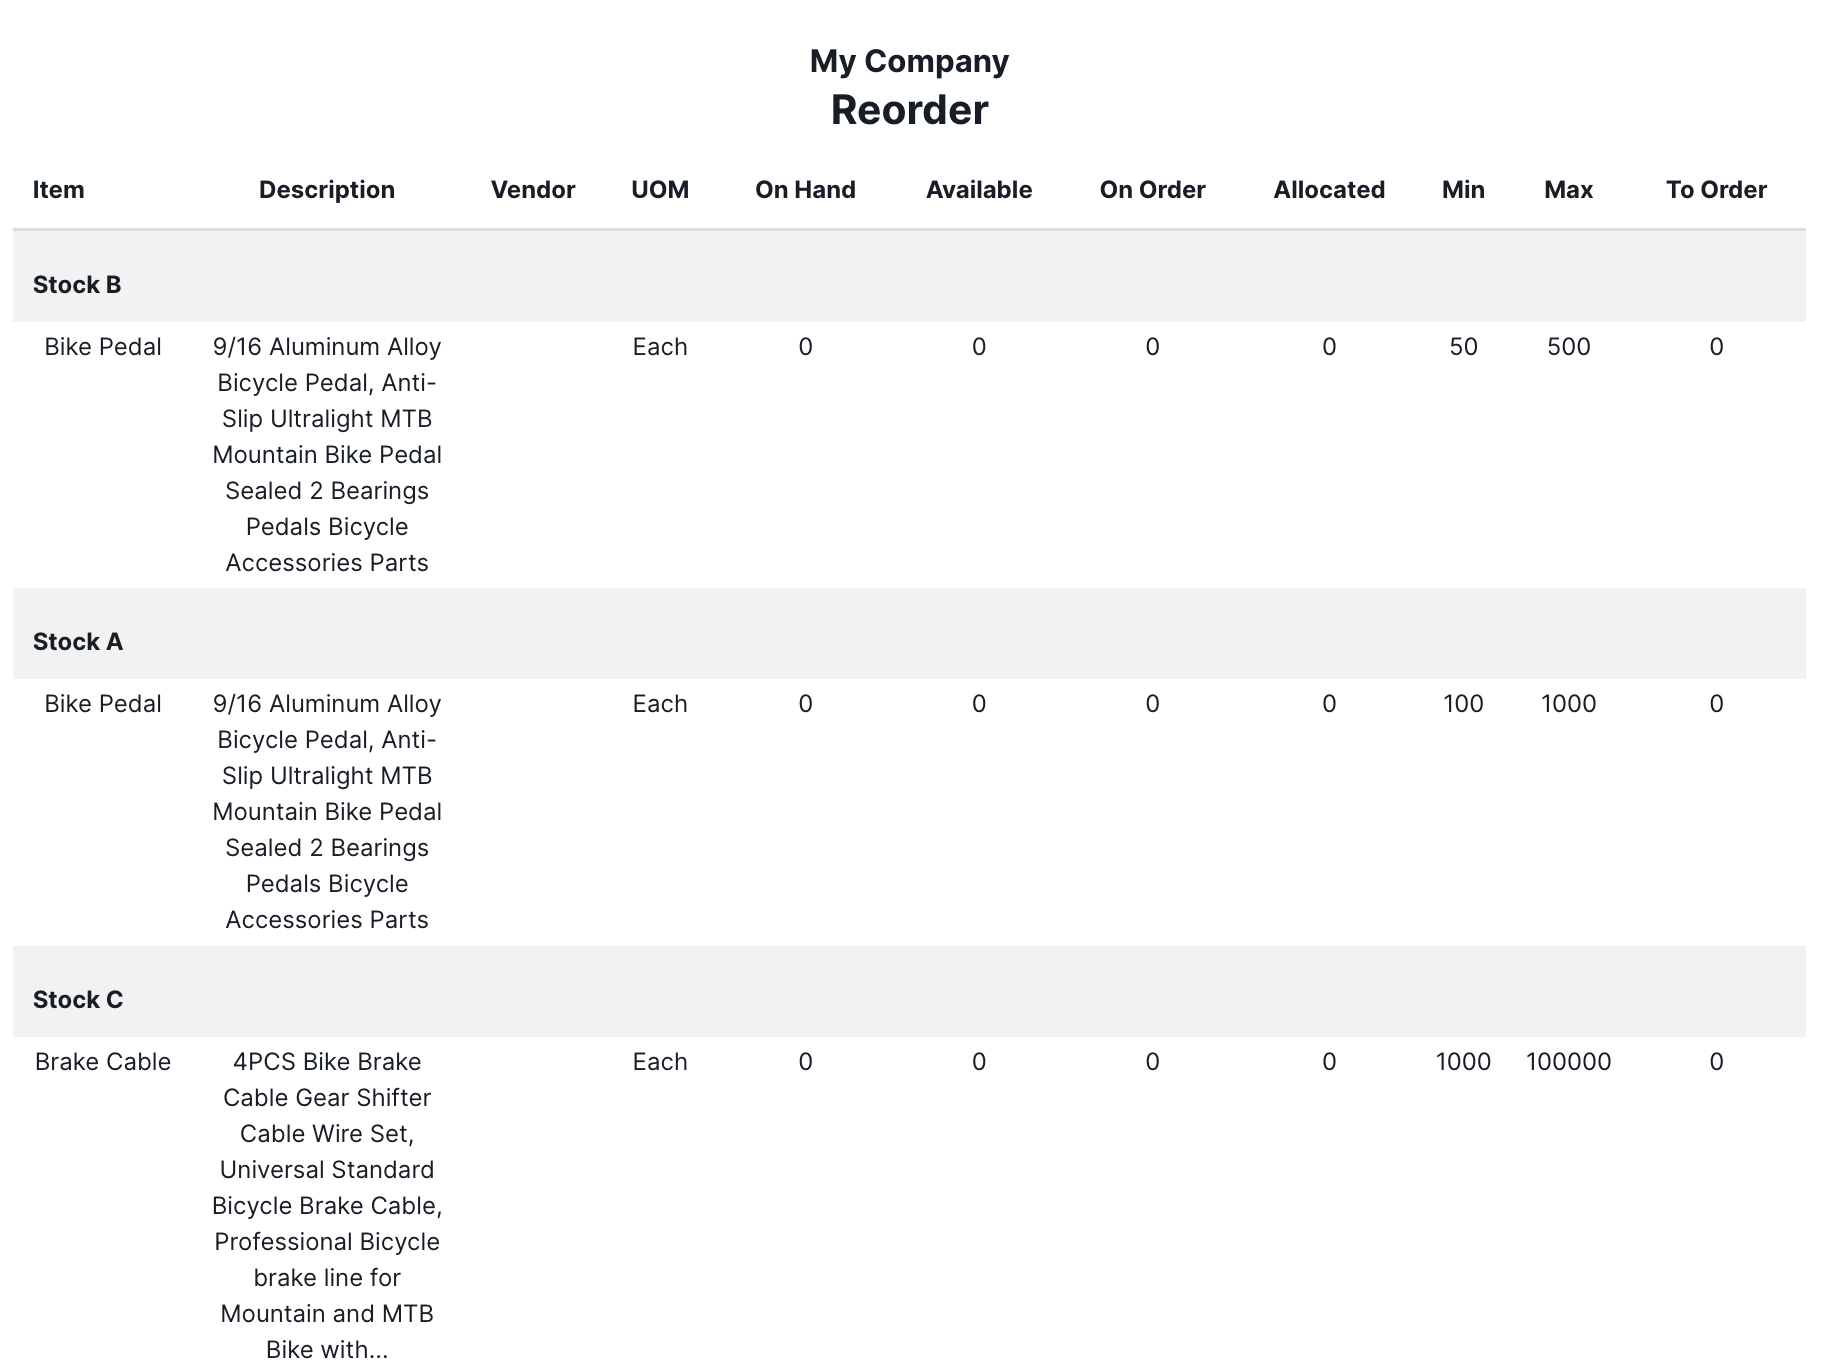Click the Description column header
This screenshot has height=1368, width=1826.
point(326,190)
